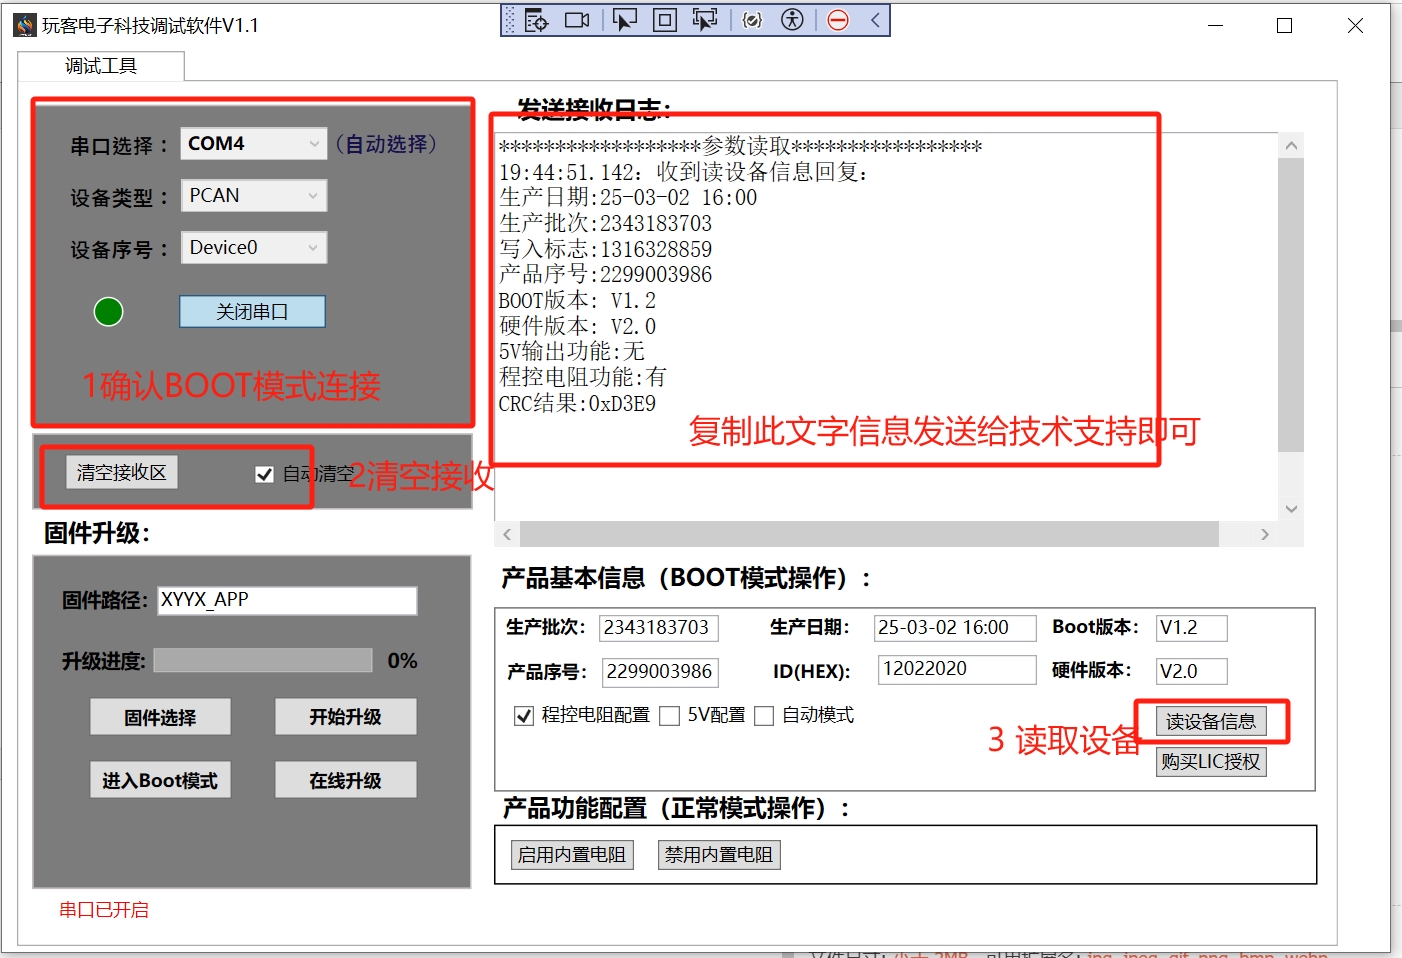Click the video camera icon in debug toolbar
1402x958 pixels.
click(x=577, y=20)
